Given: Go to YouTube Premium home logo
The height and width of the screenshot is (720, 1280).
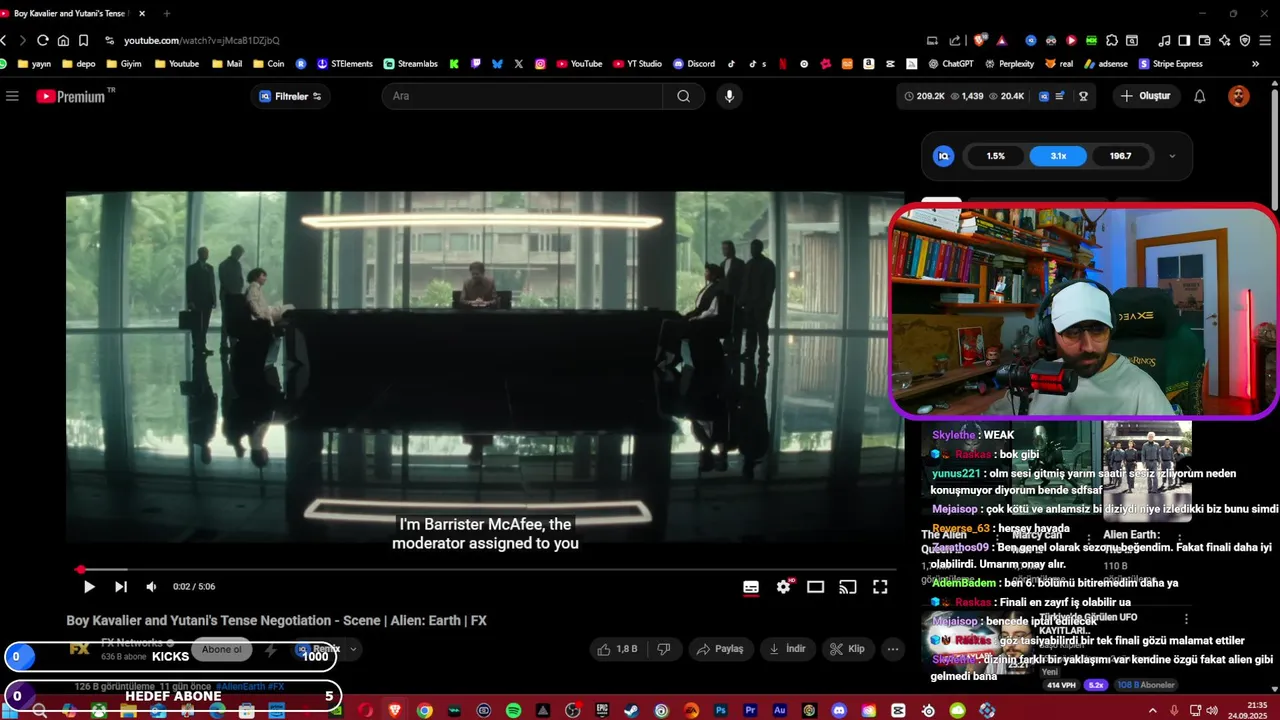Looking at the screenshot, I should point(70,96).
